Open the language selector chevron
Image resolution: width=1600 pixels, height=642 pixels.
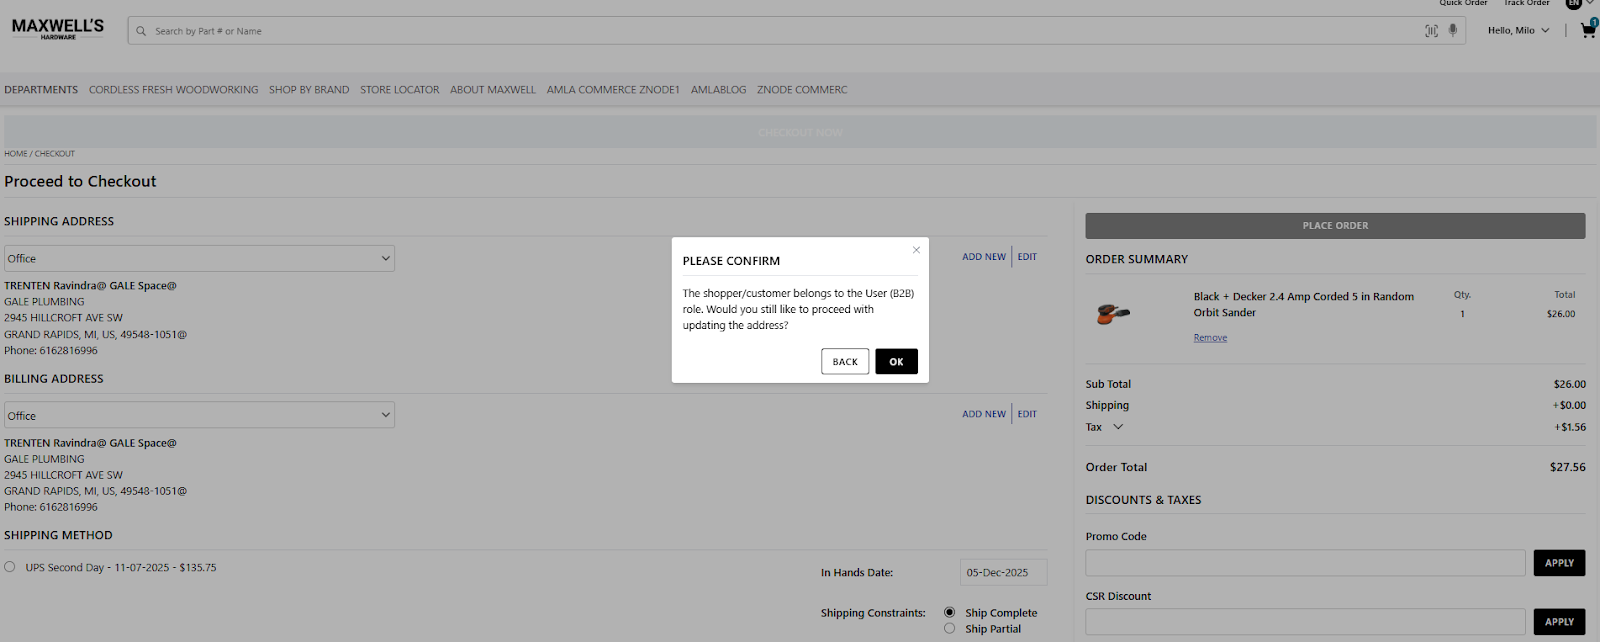pos(1591,3)
